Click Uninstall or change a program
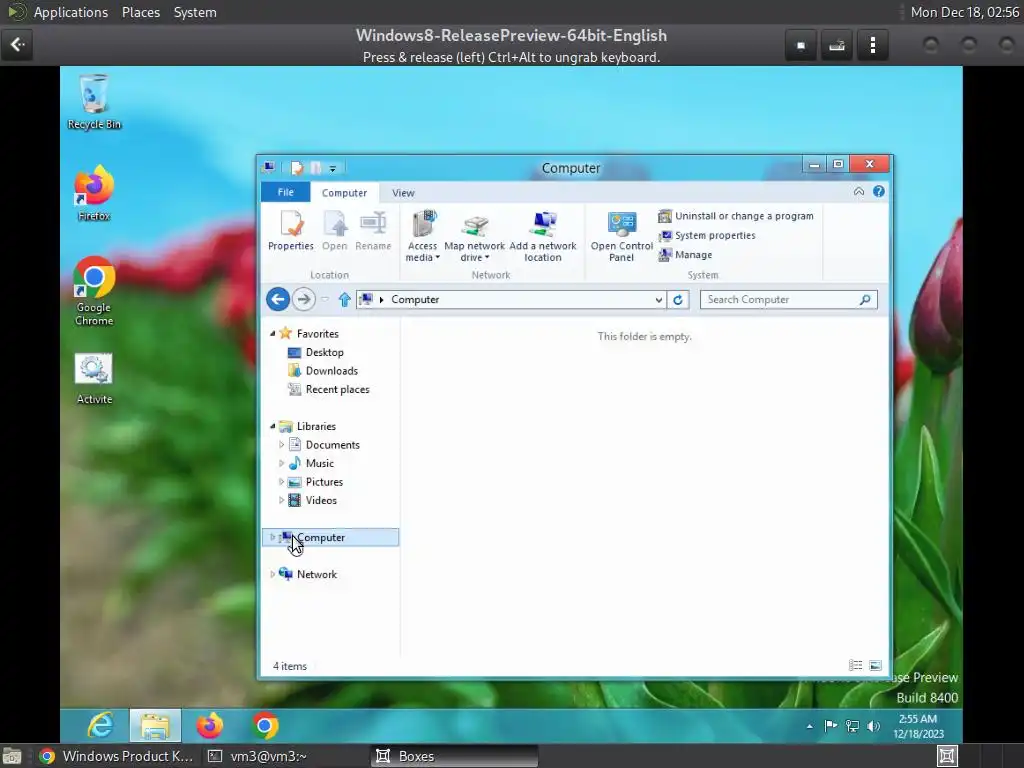Image resolution: width=1024 pixels, height=768 pixels. 736,216
